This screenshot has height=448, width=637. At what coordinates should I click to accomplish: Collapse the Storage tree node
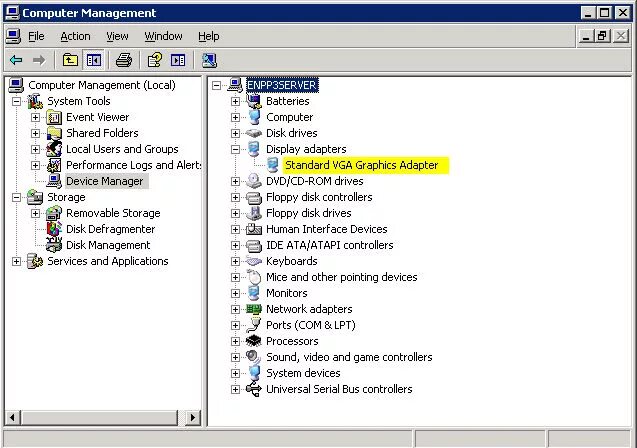coord(16,197)
